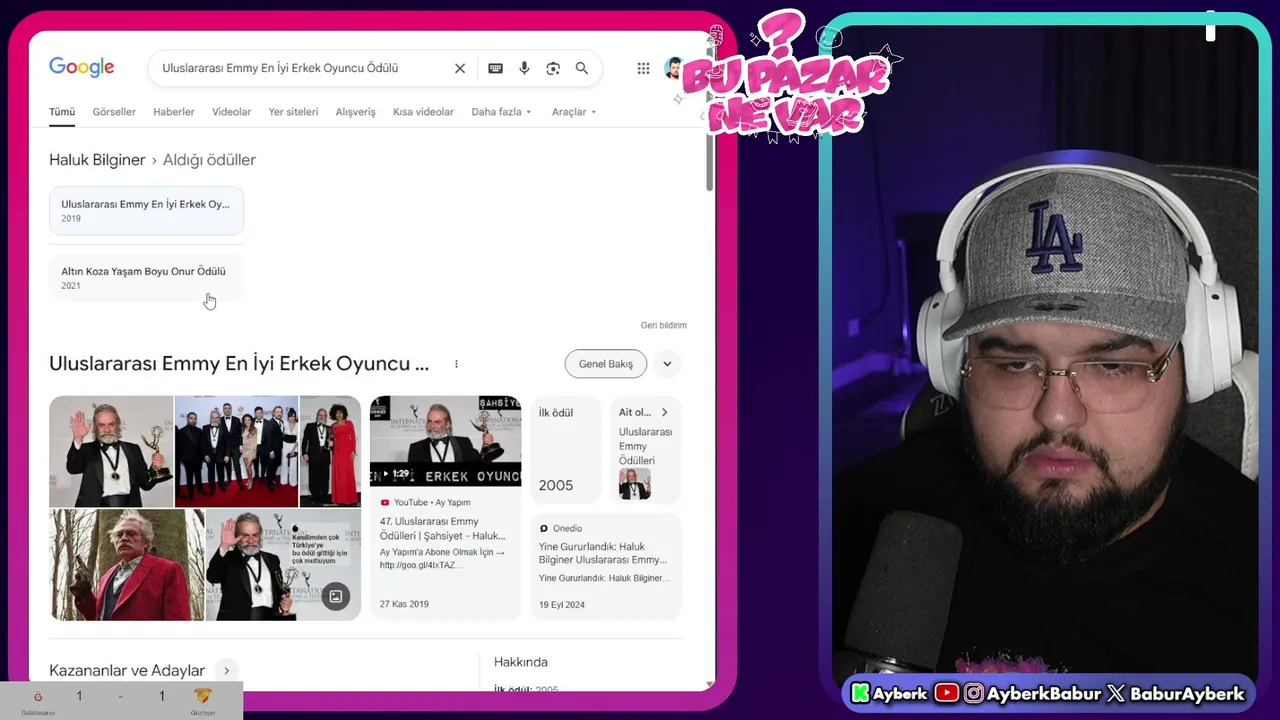Open three-dot menu beside Emmy heading
The height and width of the screenshot is (720, 1280).
tap(456, 364)
